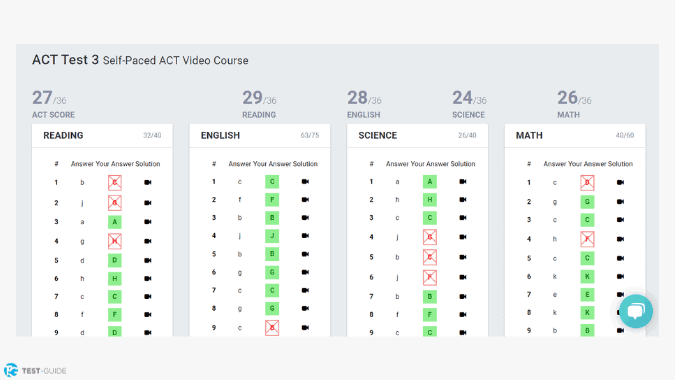
Task: Open the live chat bubble
Action: point(636,311)
